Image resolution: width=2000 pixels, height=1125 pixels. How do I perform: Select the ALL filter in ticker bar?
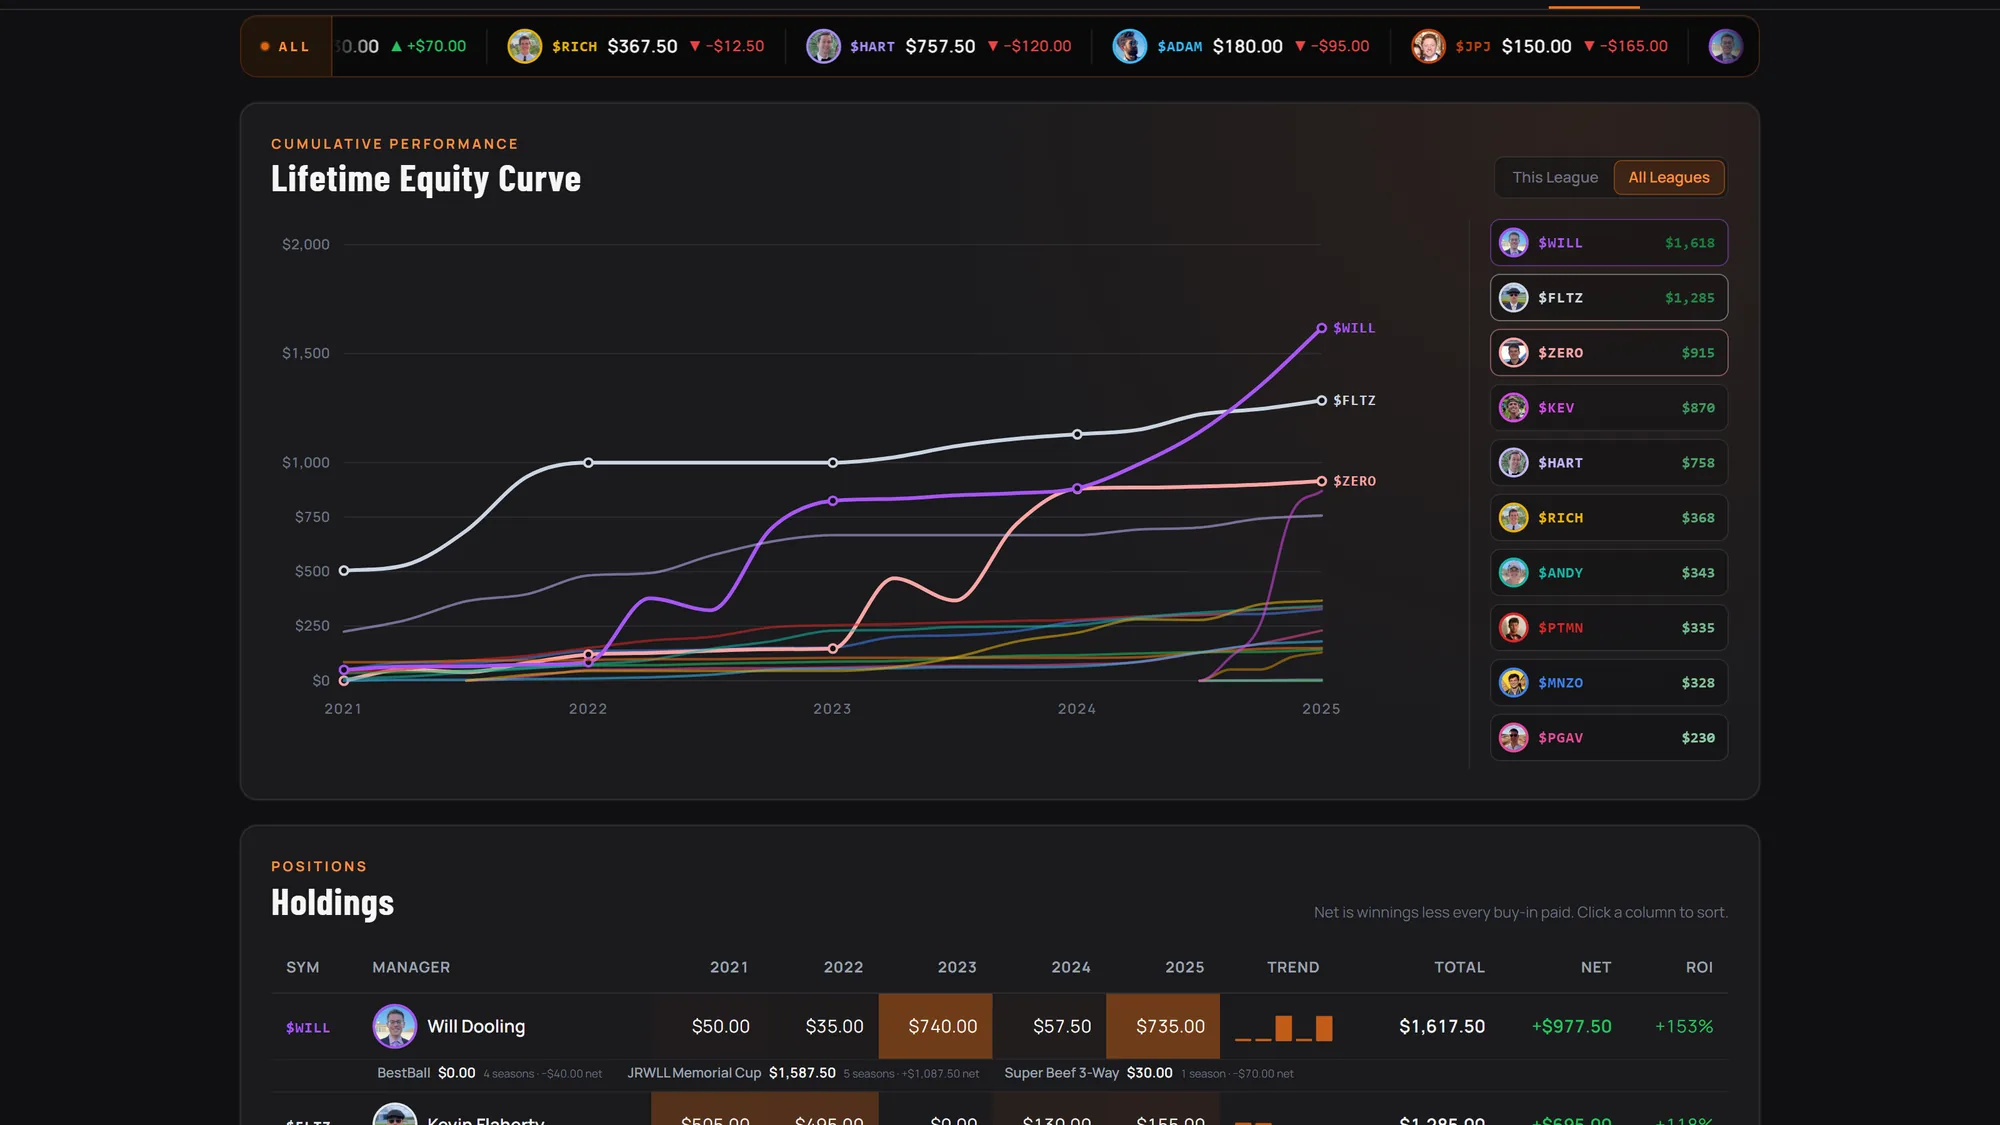pos(286,46)
